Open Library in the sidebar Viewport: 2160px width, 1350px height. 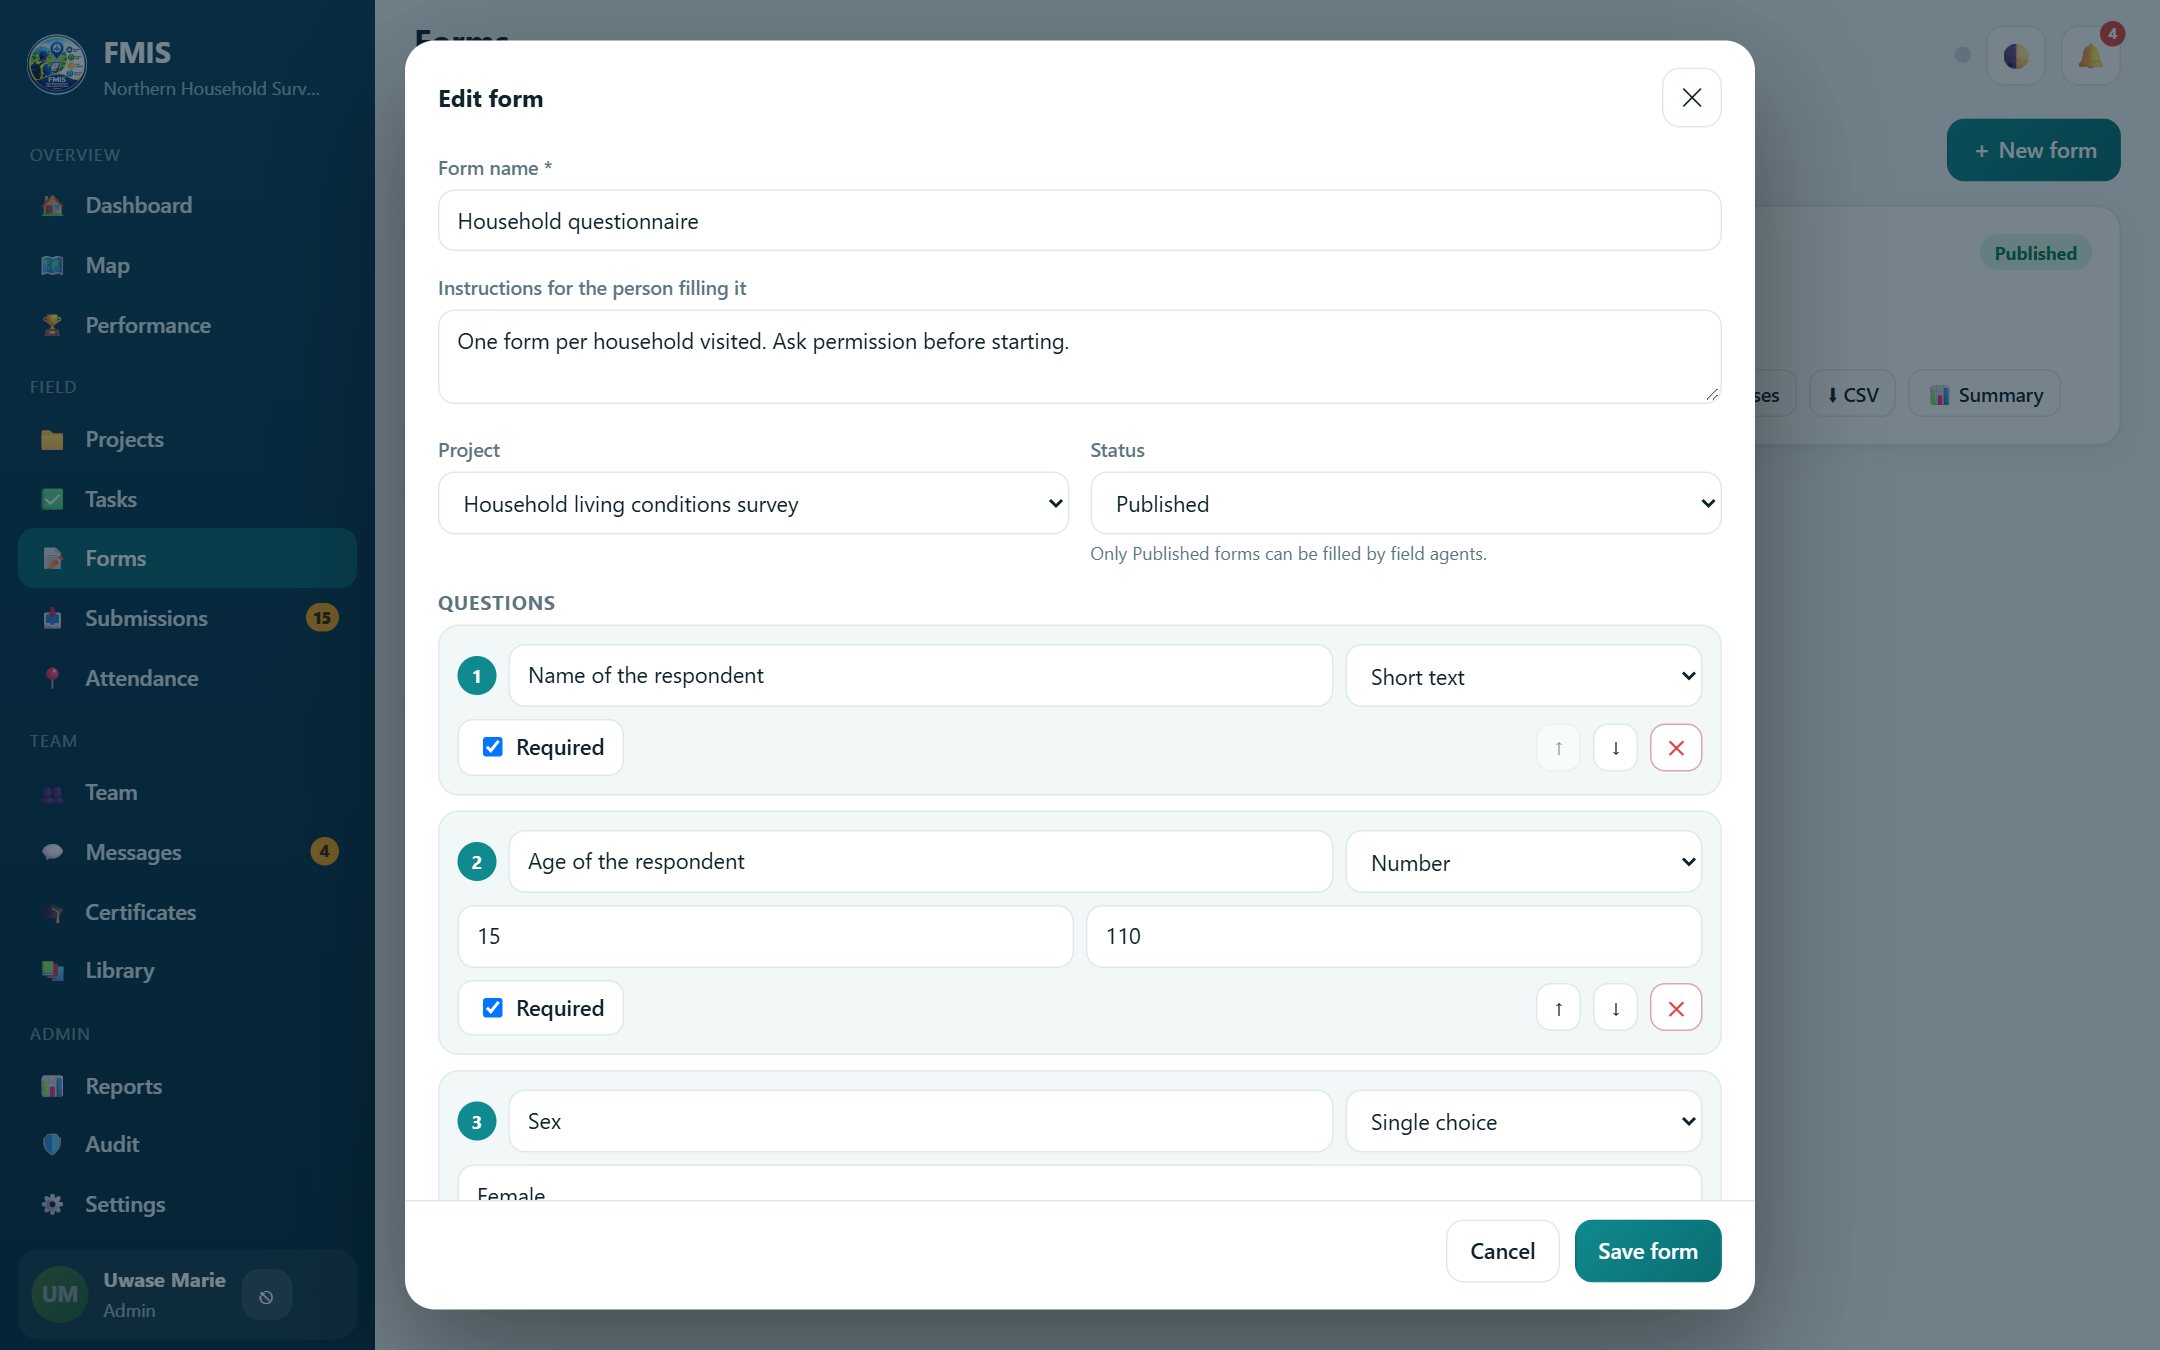pyautogui.click(x=187, y=970)
